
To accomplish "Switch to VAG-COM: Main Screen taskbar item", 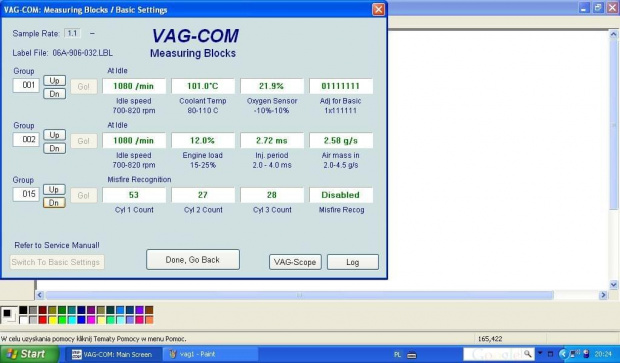I will tap(112, 354).
